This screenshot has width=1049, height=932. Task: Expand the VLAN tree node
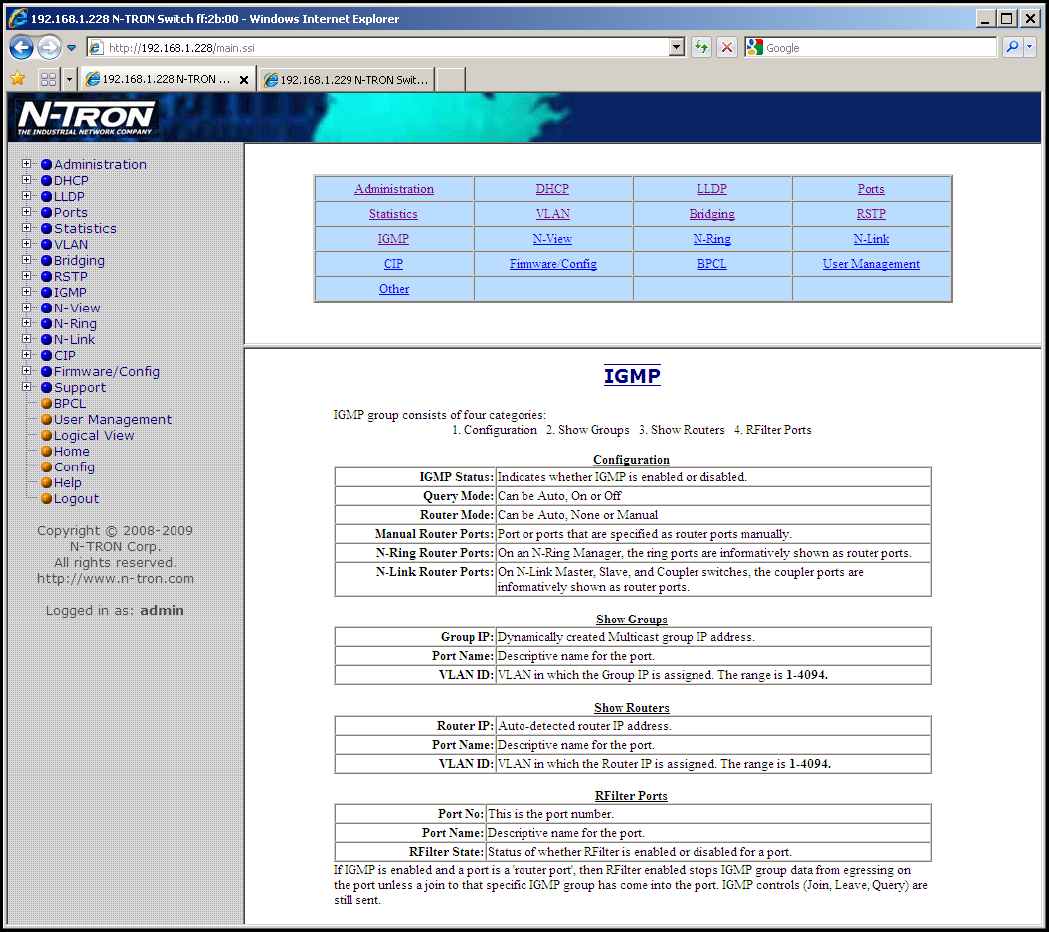click(26, 244)
